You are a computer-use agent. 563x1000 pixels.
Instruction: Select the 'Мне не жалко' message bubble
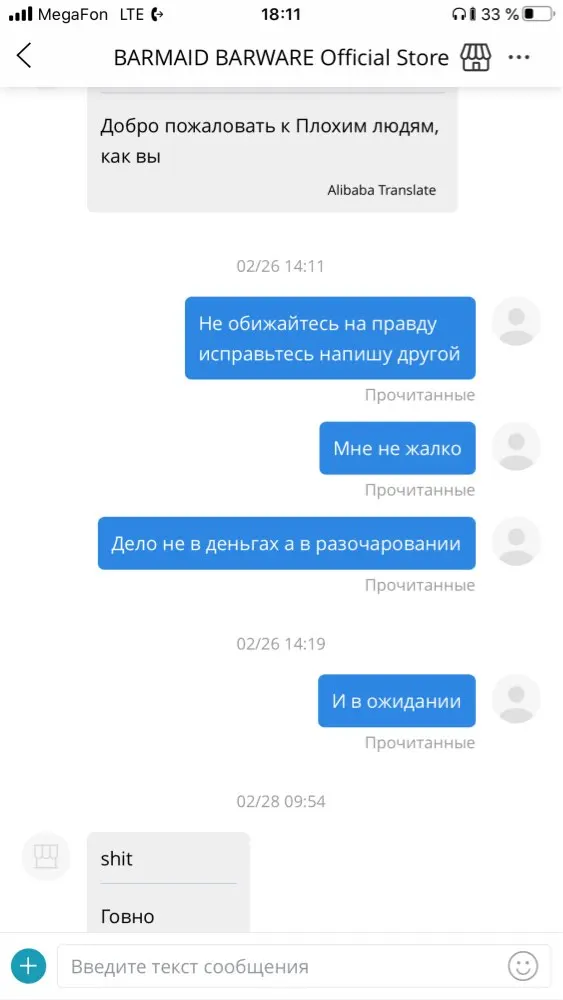tap(397, 448)
